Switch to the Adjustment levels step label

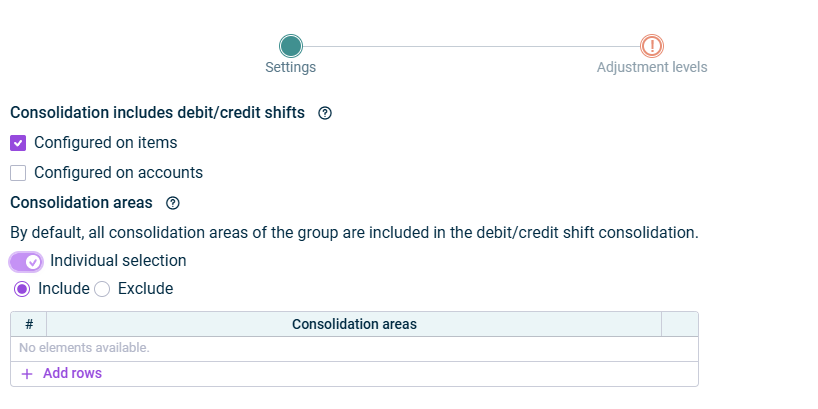pyautogui.click(x=652, y=68)
